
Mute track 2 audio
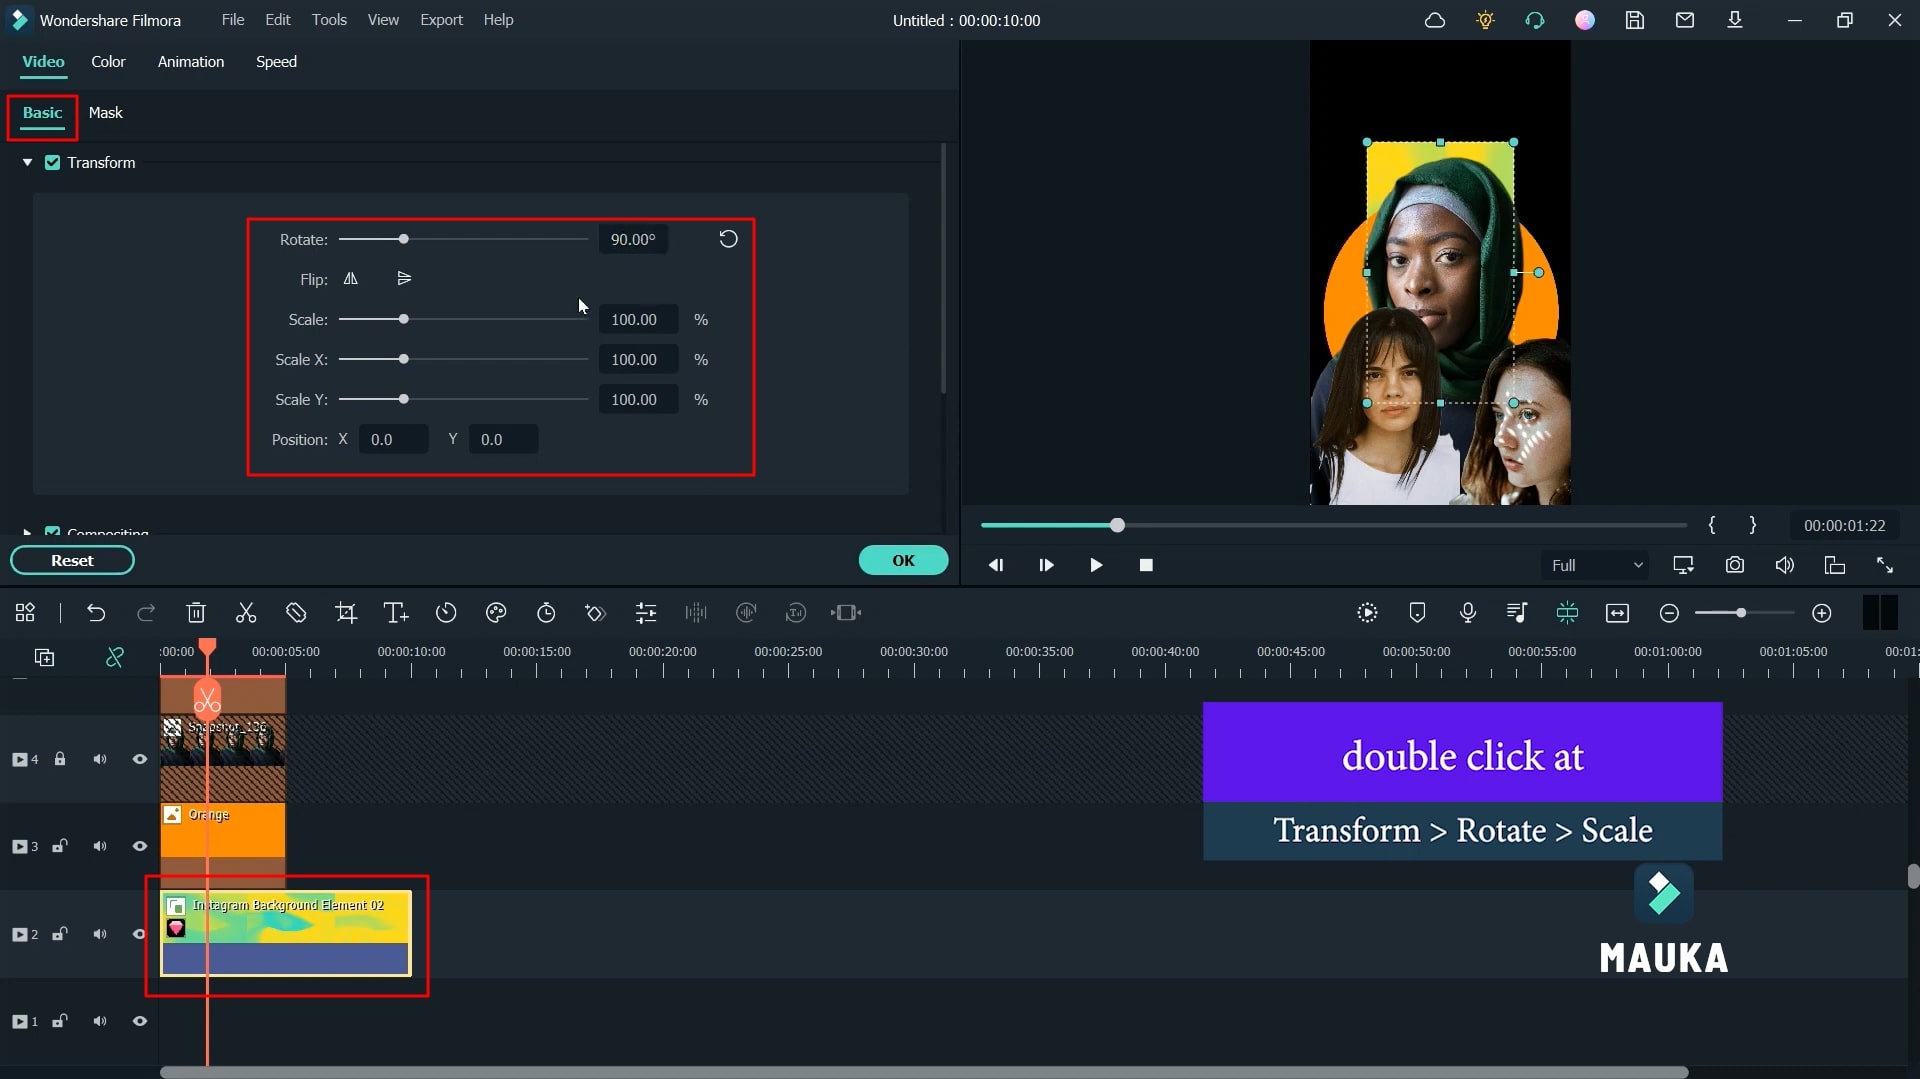click(x=100, y=934)
